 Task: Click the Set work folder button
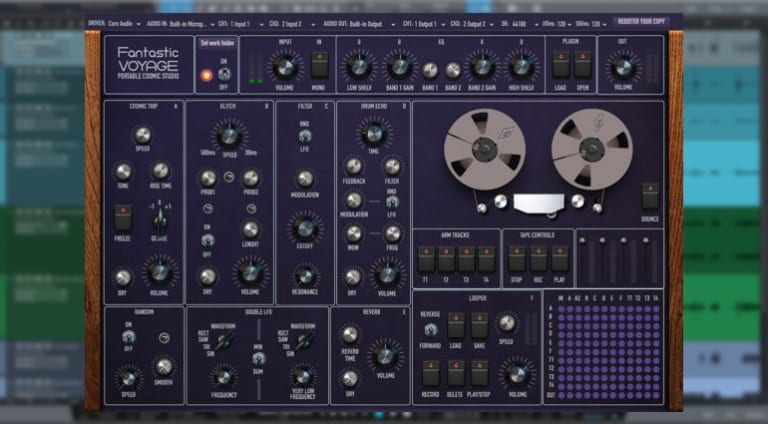(217, 44)
